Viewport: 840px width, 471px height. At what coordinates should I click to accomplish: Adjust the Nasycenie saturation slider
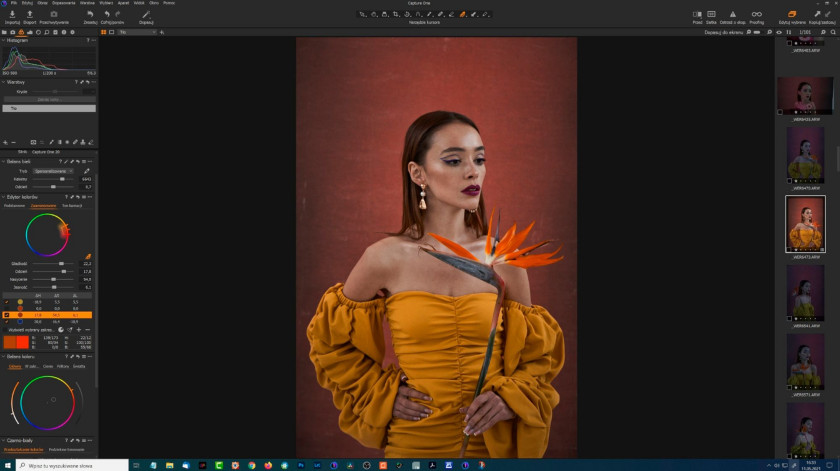(54, 279)
